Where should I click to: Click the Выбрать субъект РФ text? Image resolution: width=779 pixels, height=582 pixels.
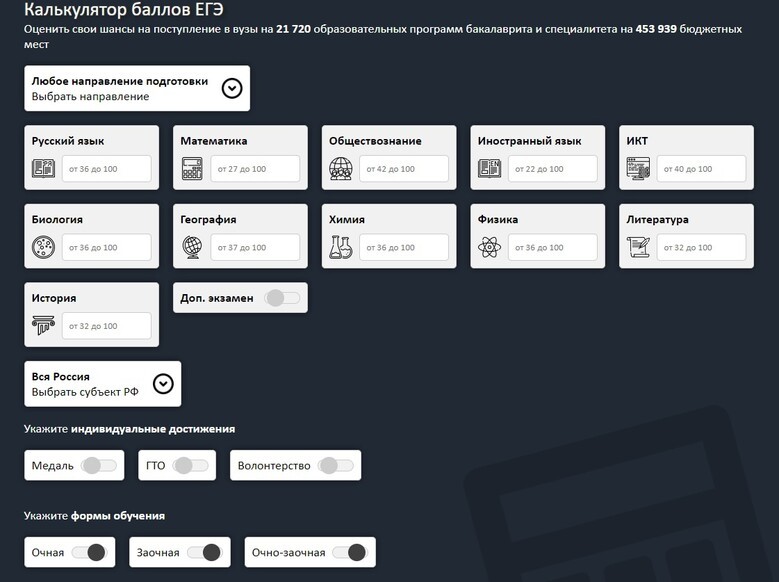85,392
